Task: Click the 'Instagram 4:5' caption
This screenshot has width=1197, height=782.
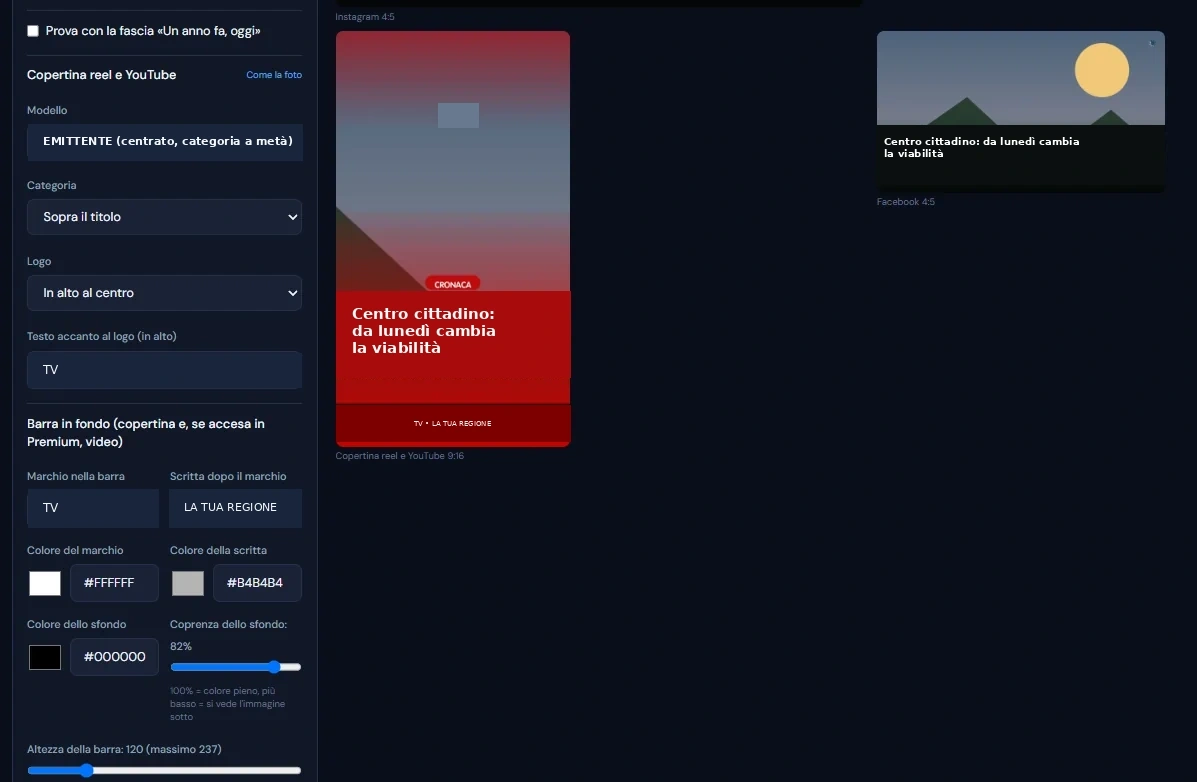Action: [365, 17]
